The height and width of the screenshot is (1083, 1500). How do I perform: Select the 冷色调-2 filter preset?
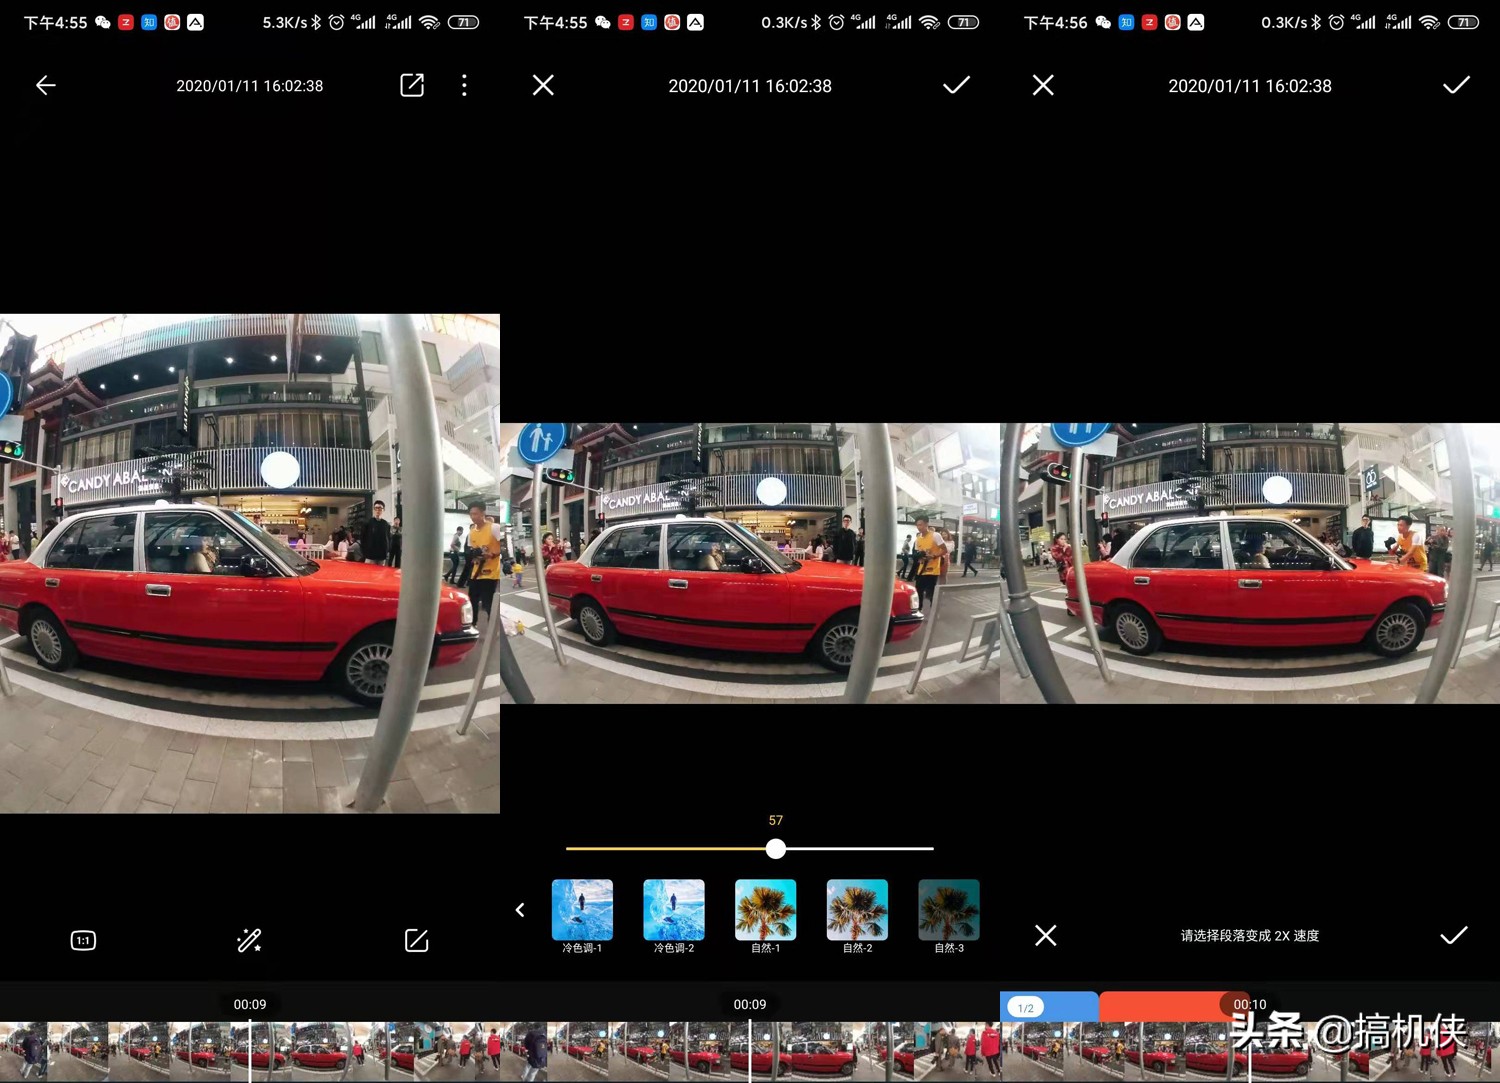pyautogui.click(x=673, y=908)
